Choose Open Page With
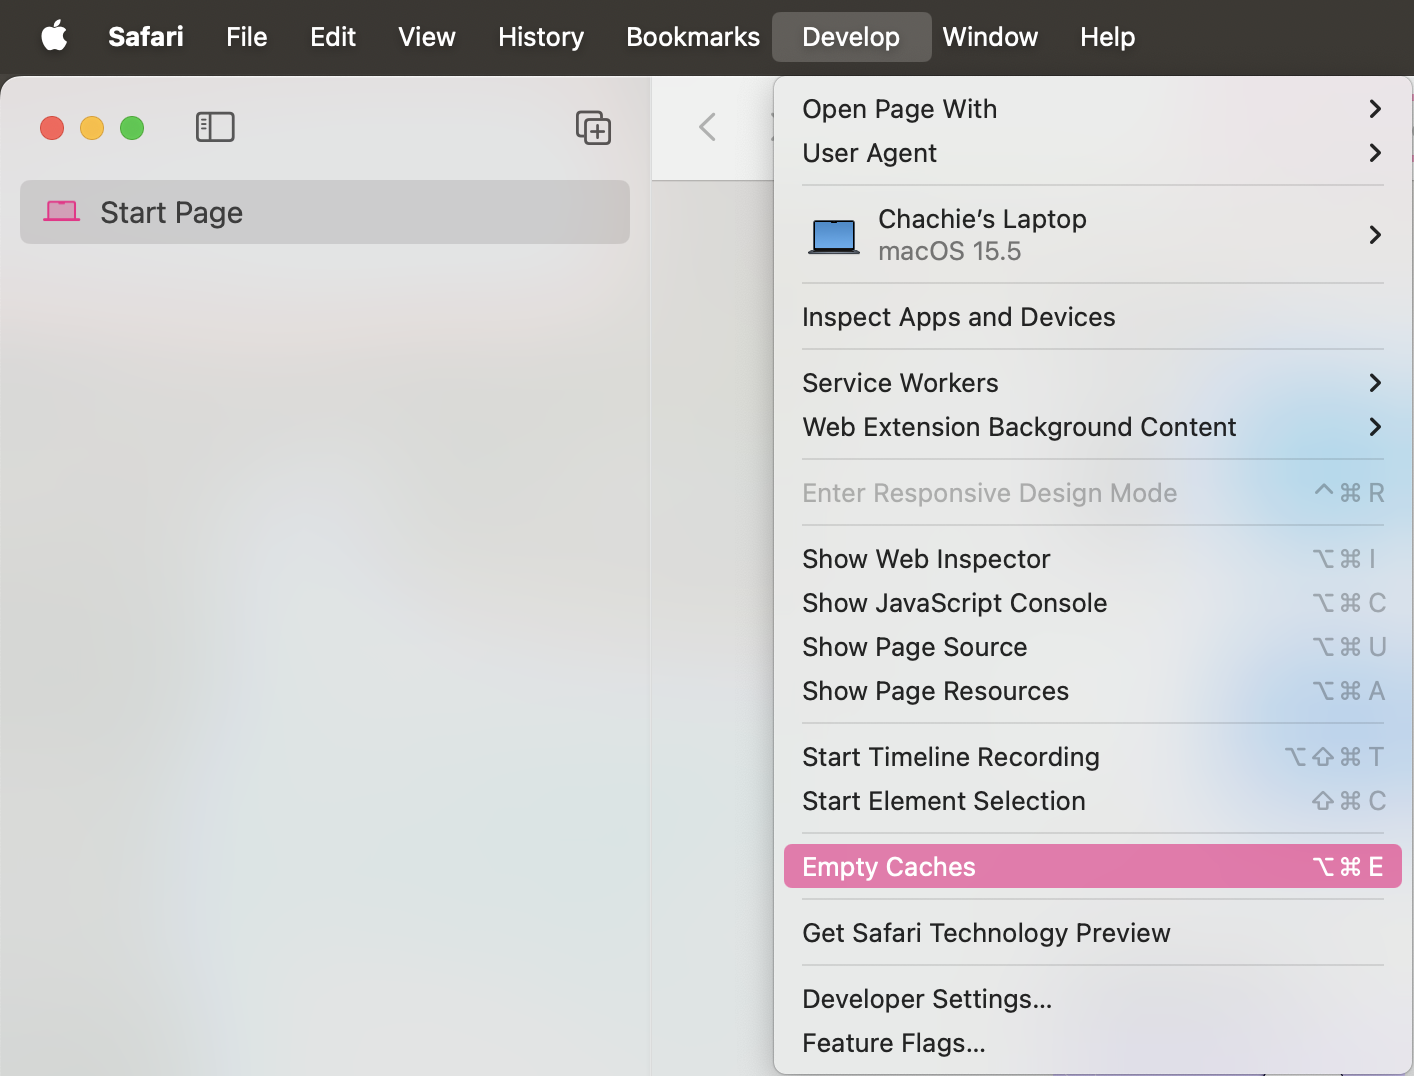The width and height of the screenshot is (1414, 1076). point(1093,109)
